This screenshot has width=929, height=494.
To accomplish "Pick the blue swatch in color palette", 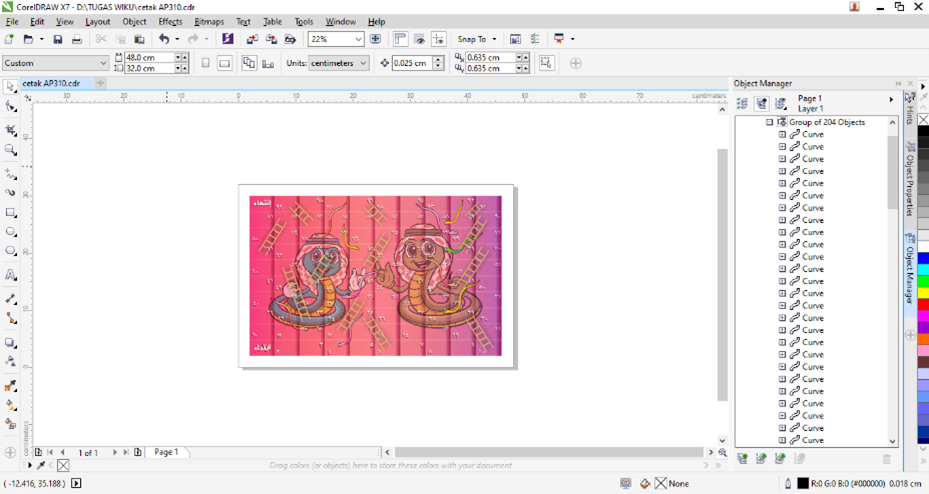I will 923,258.
